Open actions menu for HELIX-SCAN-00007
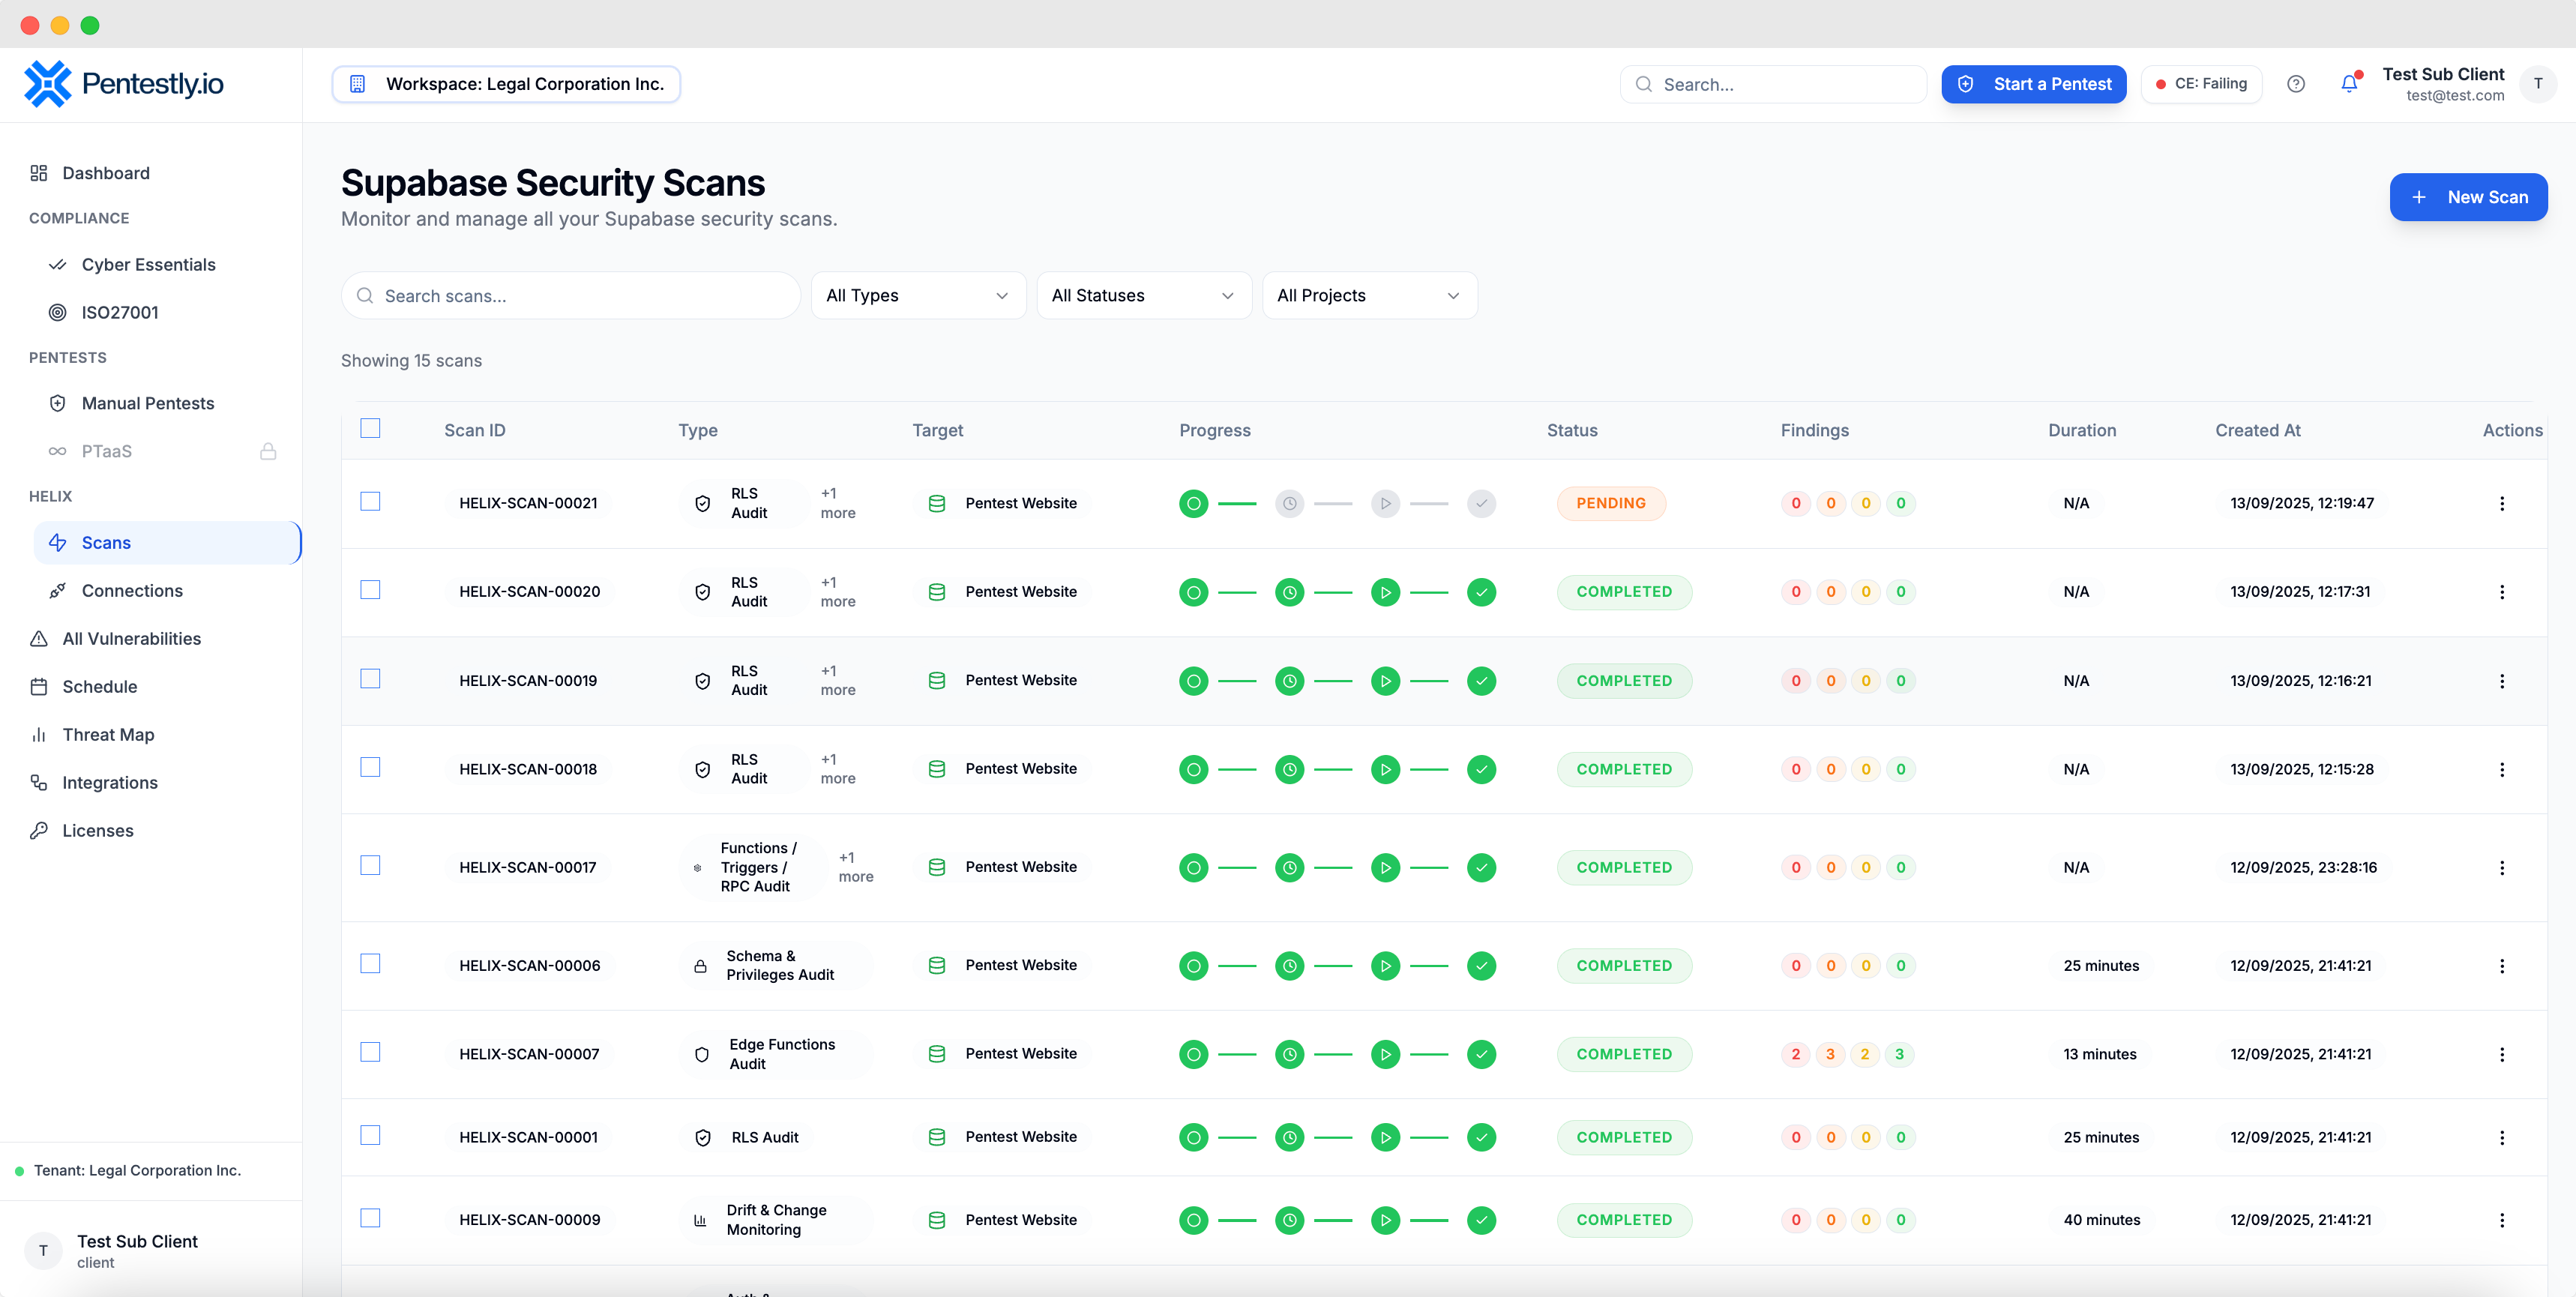2576x1297 pixels. pos(2501,1054)
